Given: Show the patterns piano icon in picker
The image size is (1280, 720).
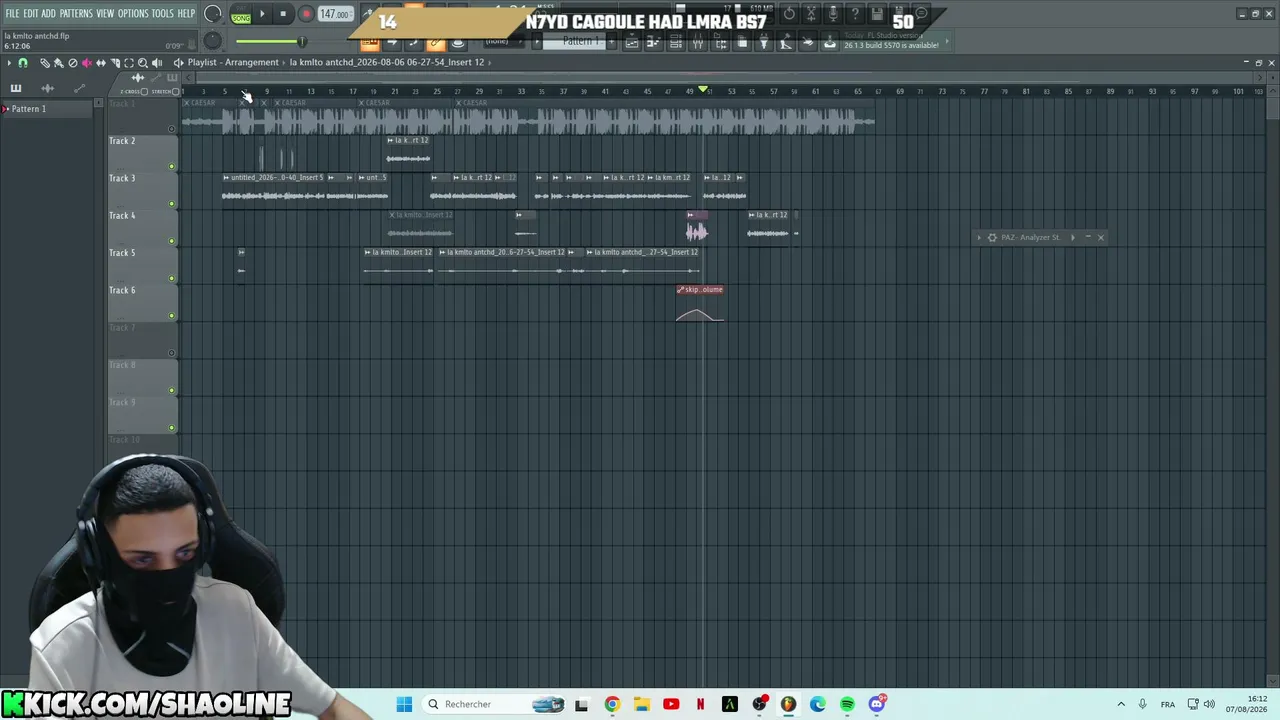Looking at the screenshot, I should tap(16, 88).
